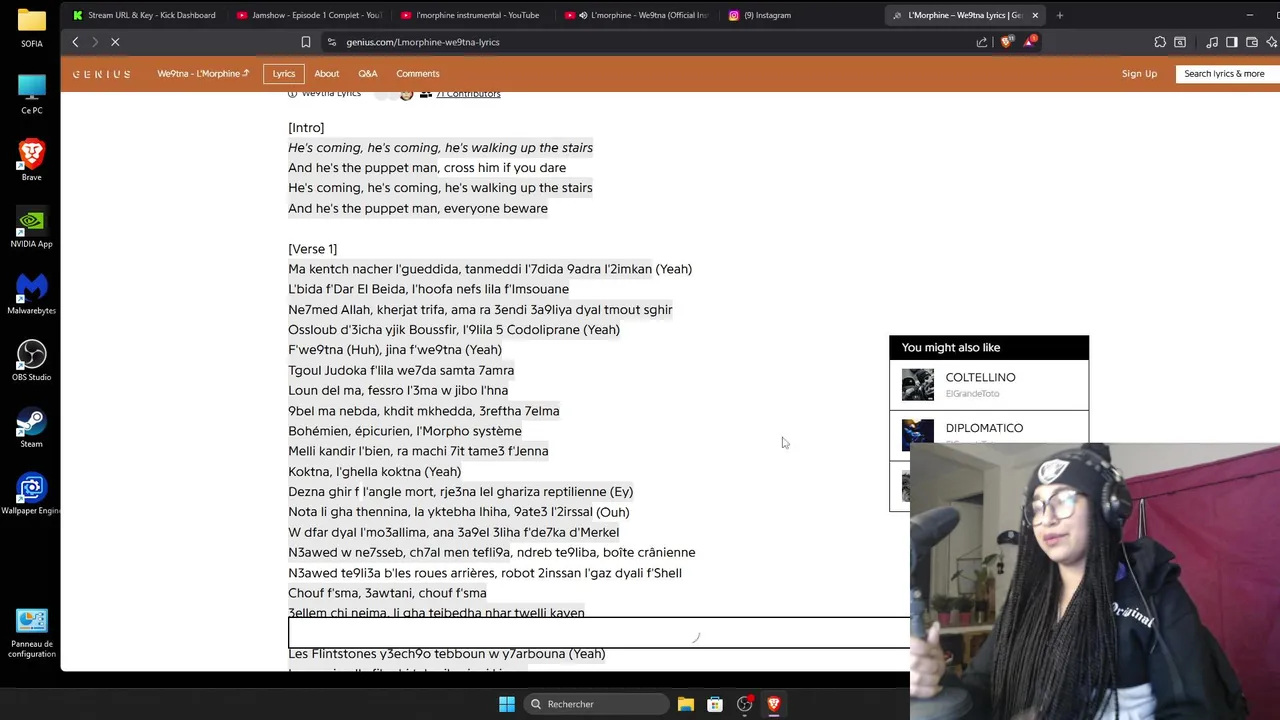Open the NVIDIA App desktop shortcut
1280x720 pixels.
(32, 227)
